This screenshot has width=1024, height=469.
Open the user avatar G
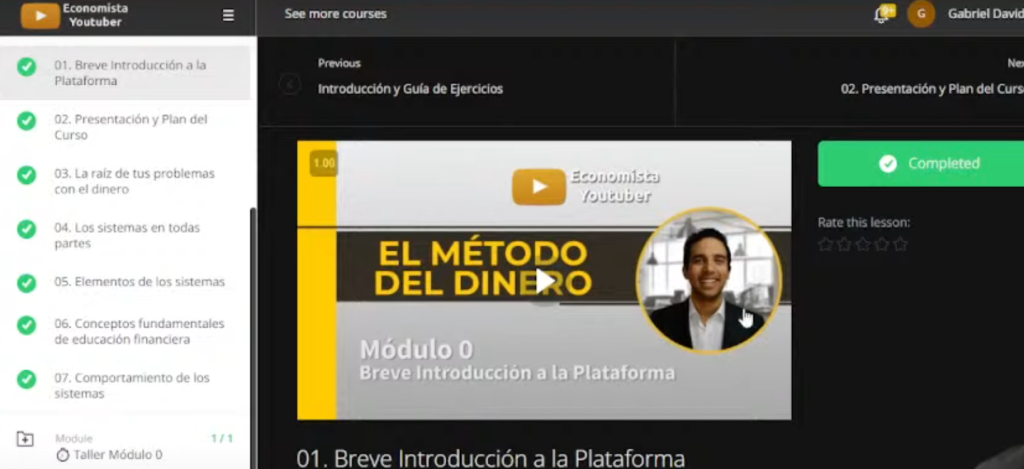point(921,14)
